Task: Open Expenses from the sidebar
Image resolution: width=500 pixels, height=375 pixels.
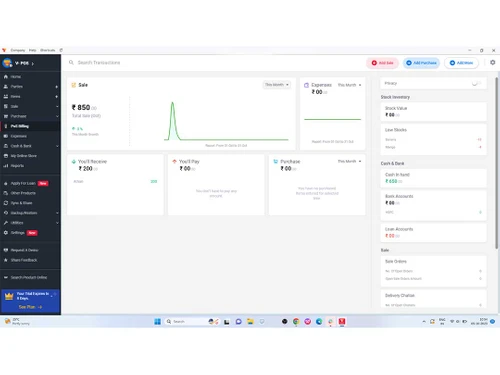Action: click(18, 136)
